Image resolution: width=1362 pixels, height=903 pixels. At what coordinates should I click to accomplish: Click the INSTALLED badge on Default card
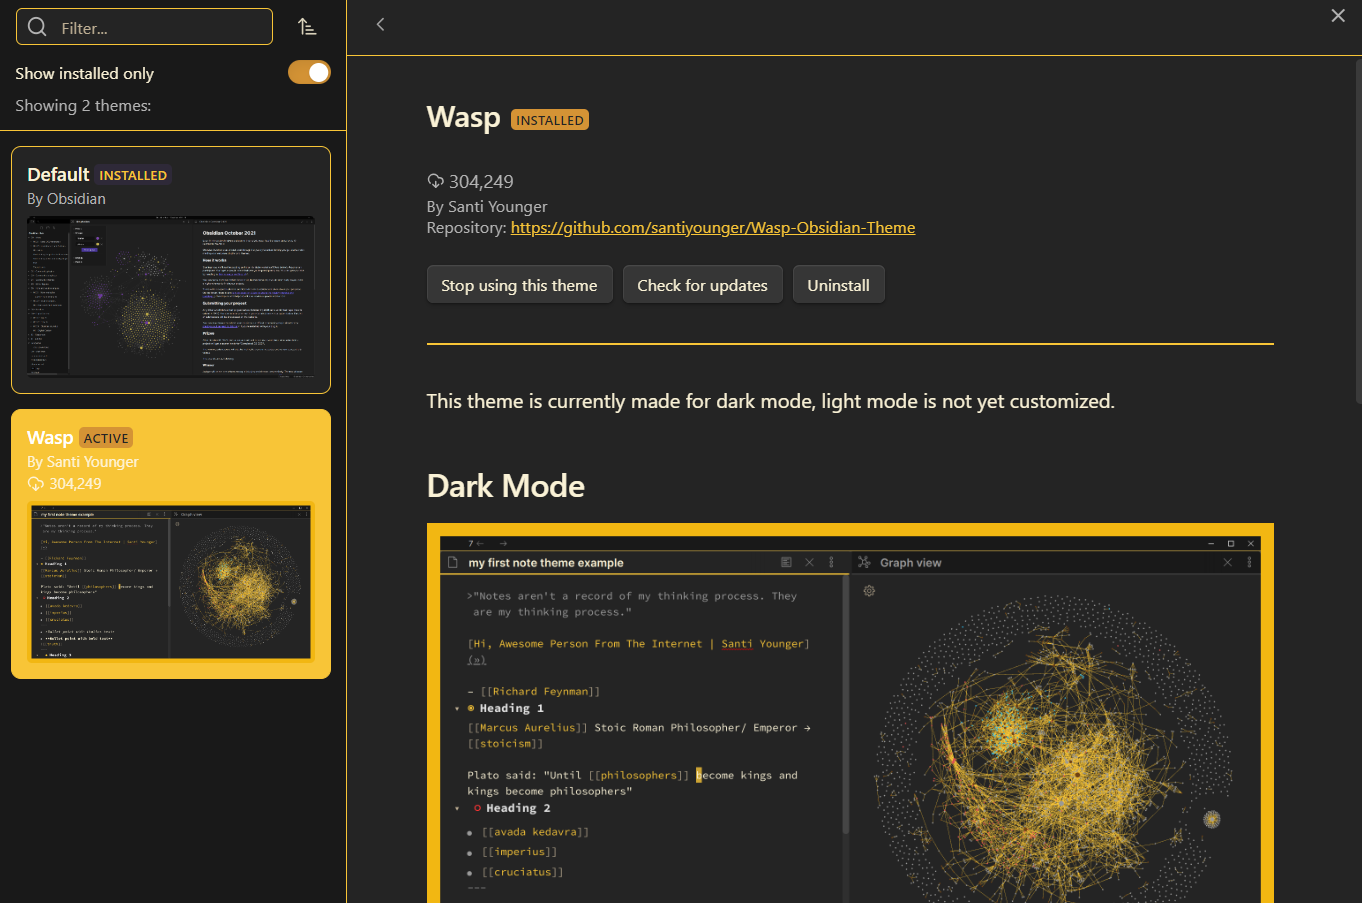[133, 175]
